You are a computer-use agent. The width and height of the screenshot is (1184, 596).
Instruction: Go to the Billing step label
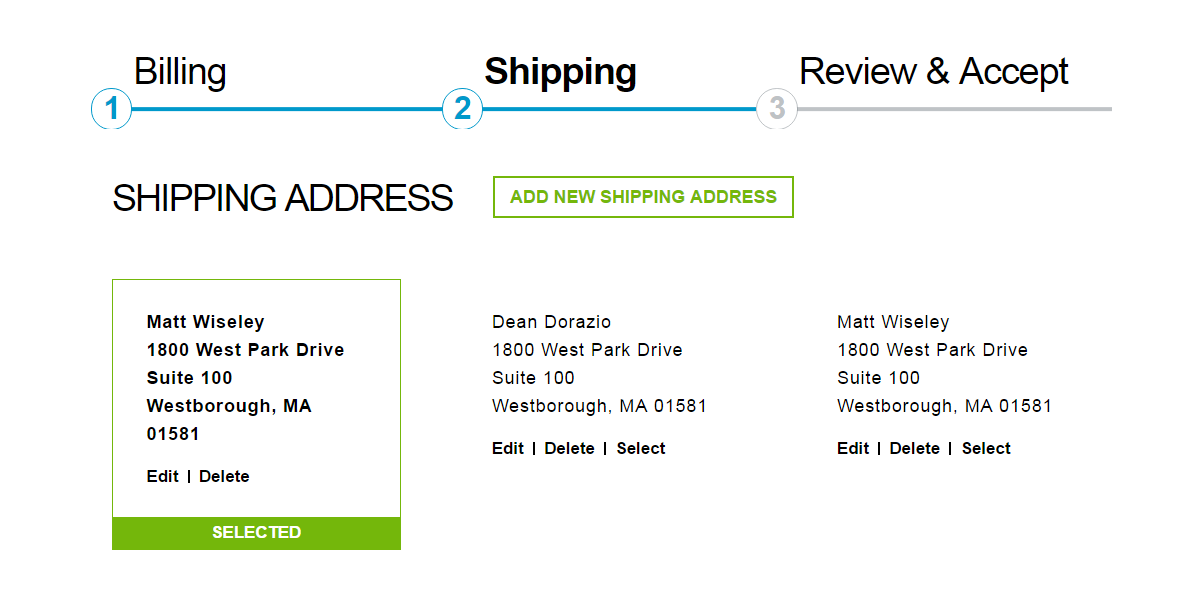(180, 73)
